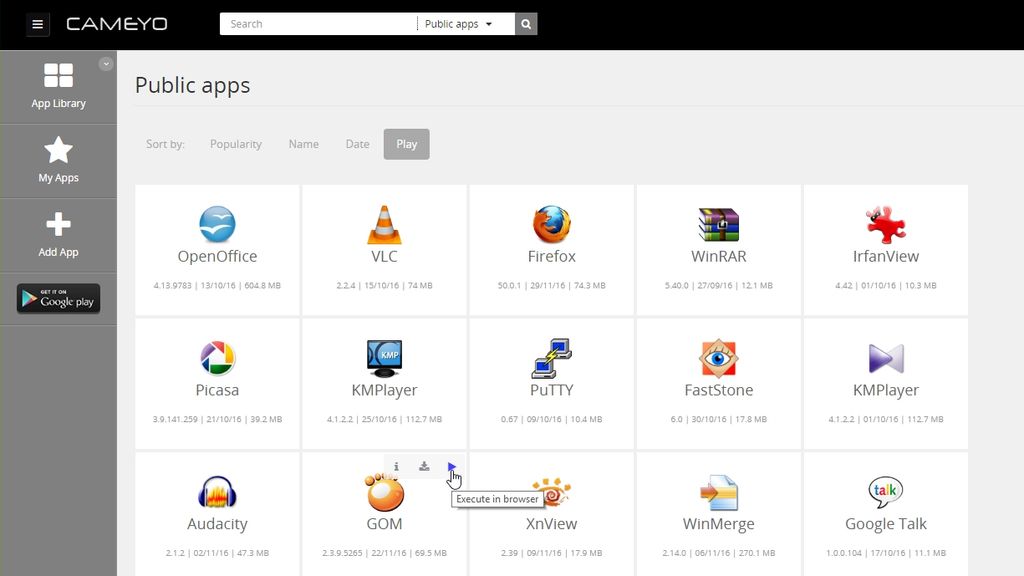
Task: Get Cameyo on Google Play
Action: (x=58, y=298)
